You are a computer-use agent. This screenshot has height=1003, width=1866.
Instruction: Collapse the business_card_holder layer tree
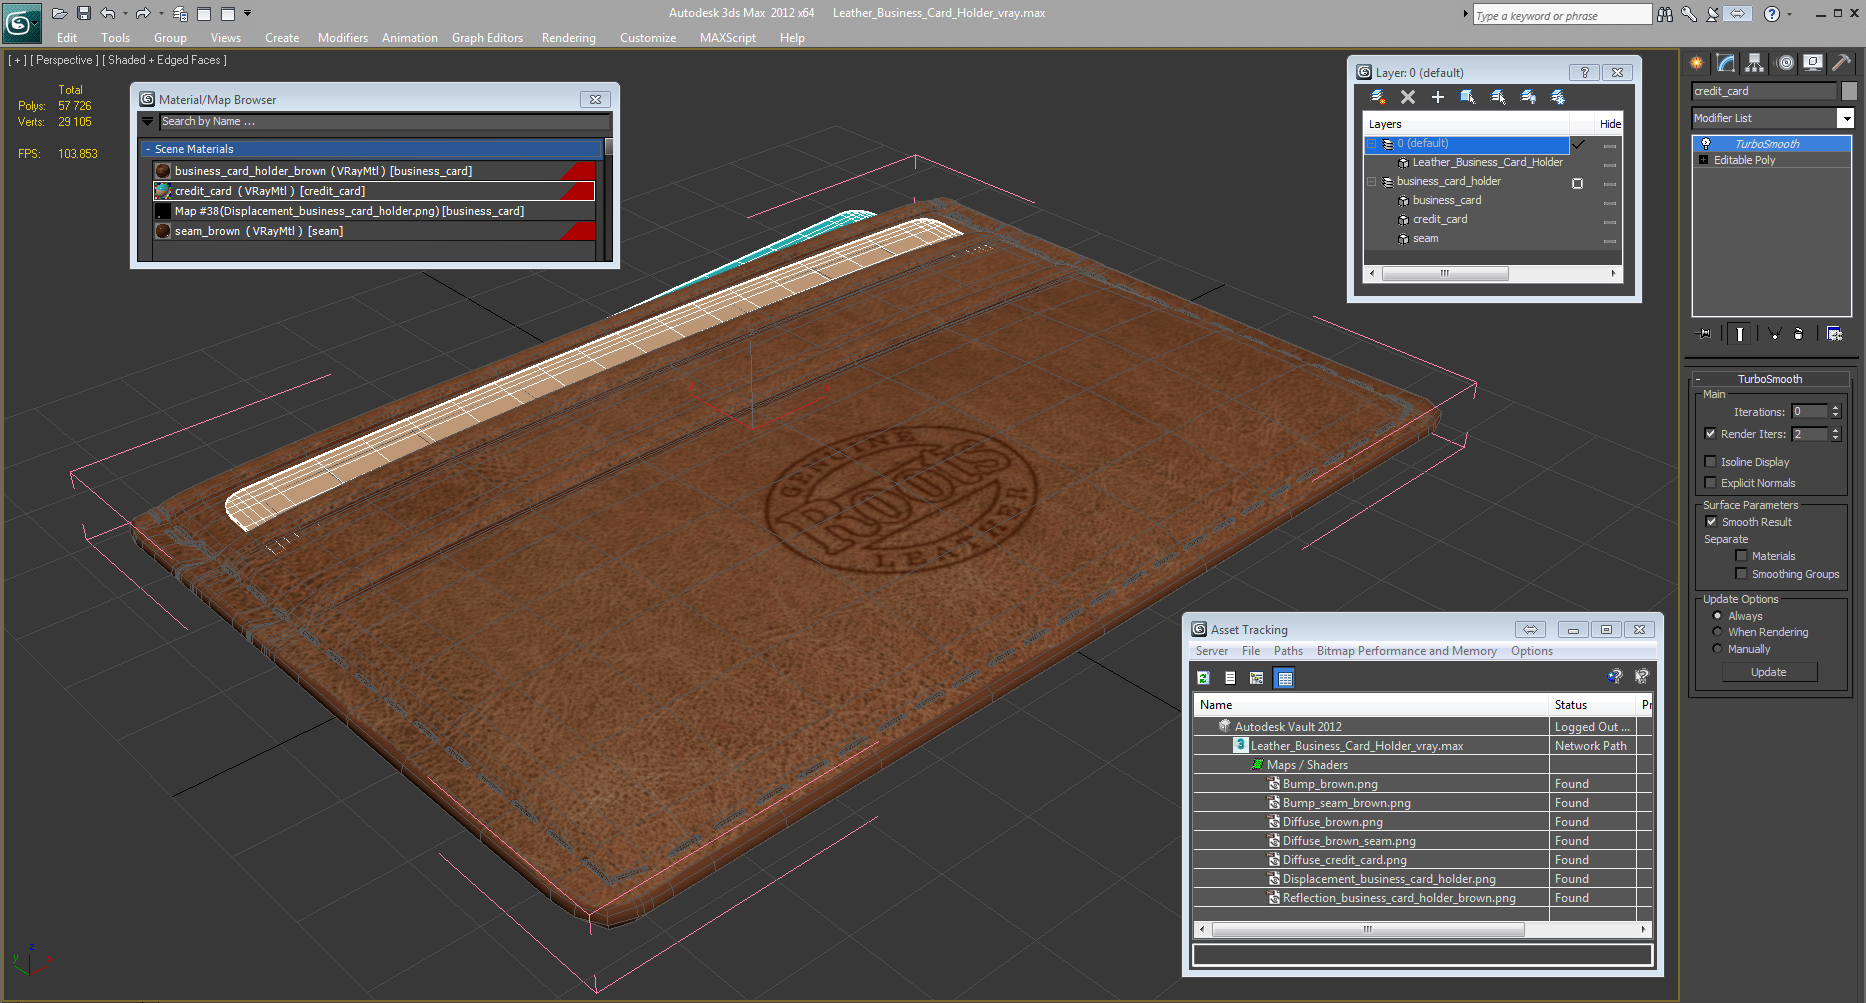1372,182
